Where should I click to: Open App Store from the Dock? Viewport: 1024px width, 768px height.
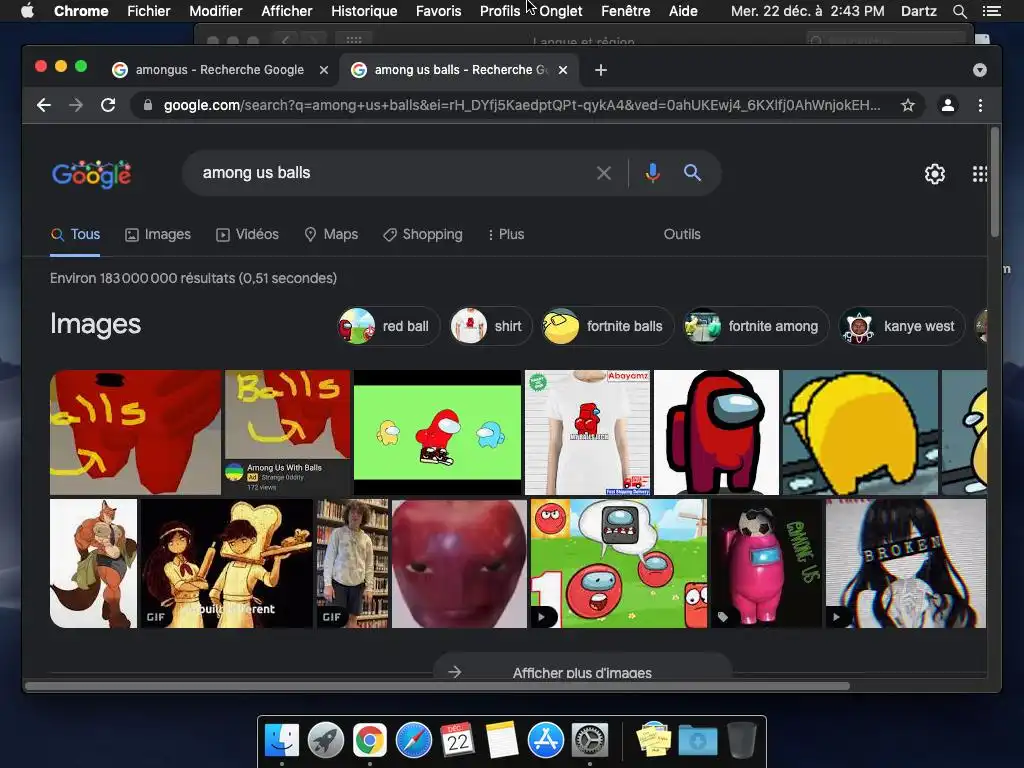[545, 740]
